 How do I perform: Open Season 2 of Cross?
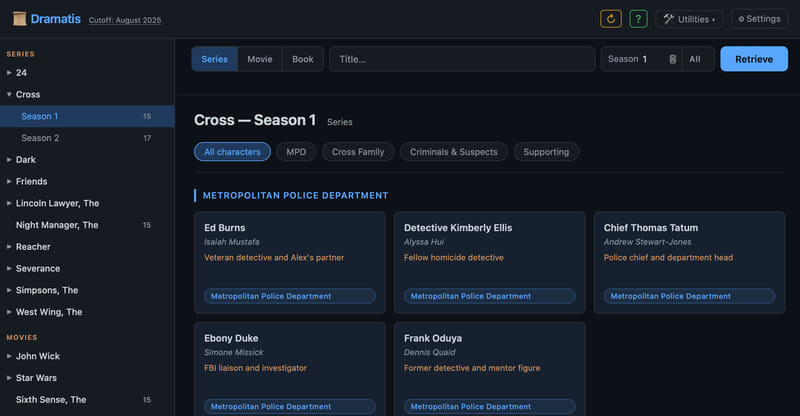40,138
